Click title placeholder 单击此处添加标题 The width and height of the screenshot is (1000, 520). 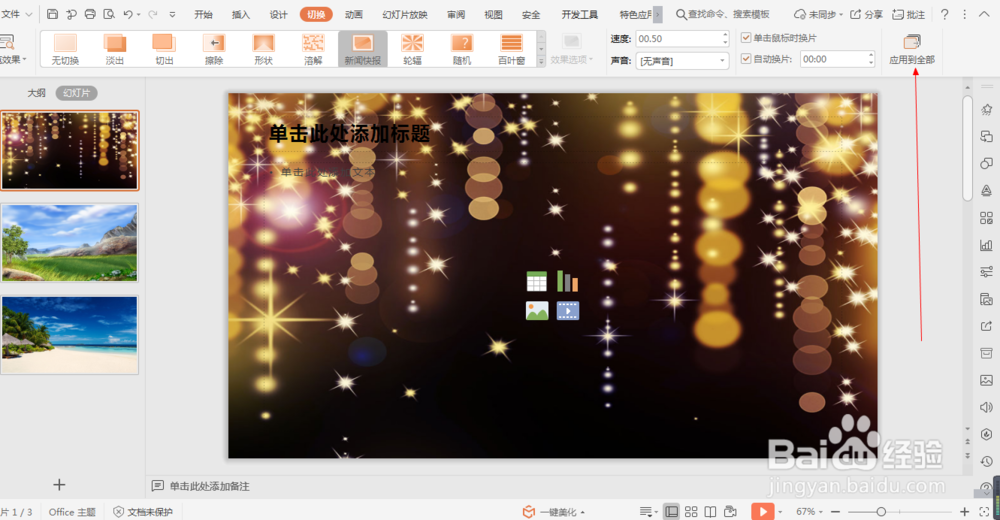click(x=349, y=133)
